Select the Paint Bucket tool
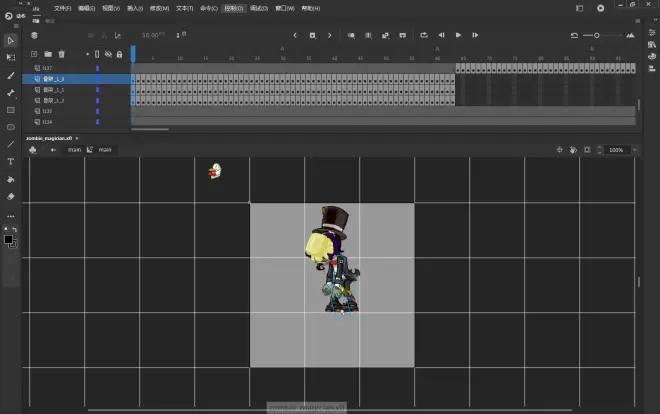Image resolution: width=660 pixels, height=414 pixels. 11,179
